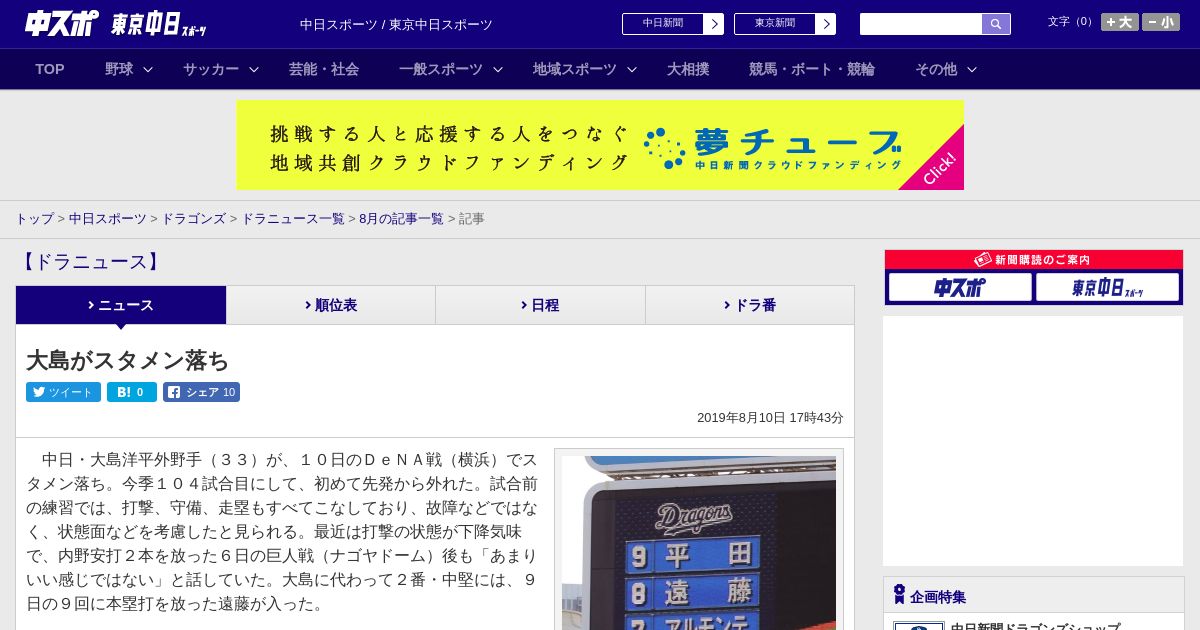1200x630 pixels.
Task: Go to 8月の記事一覧 breadcrumb link
Action: pyautogui.click(x=401, y=219)
